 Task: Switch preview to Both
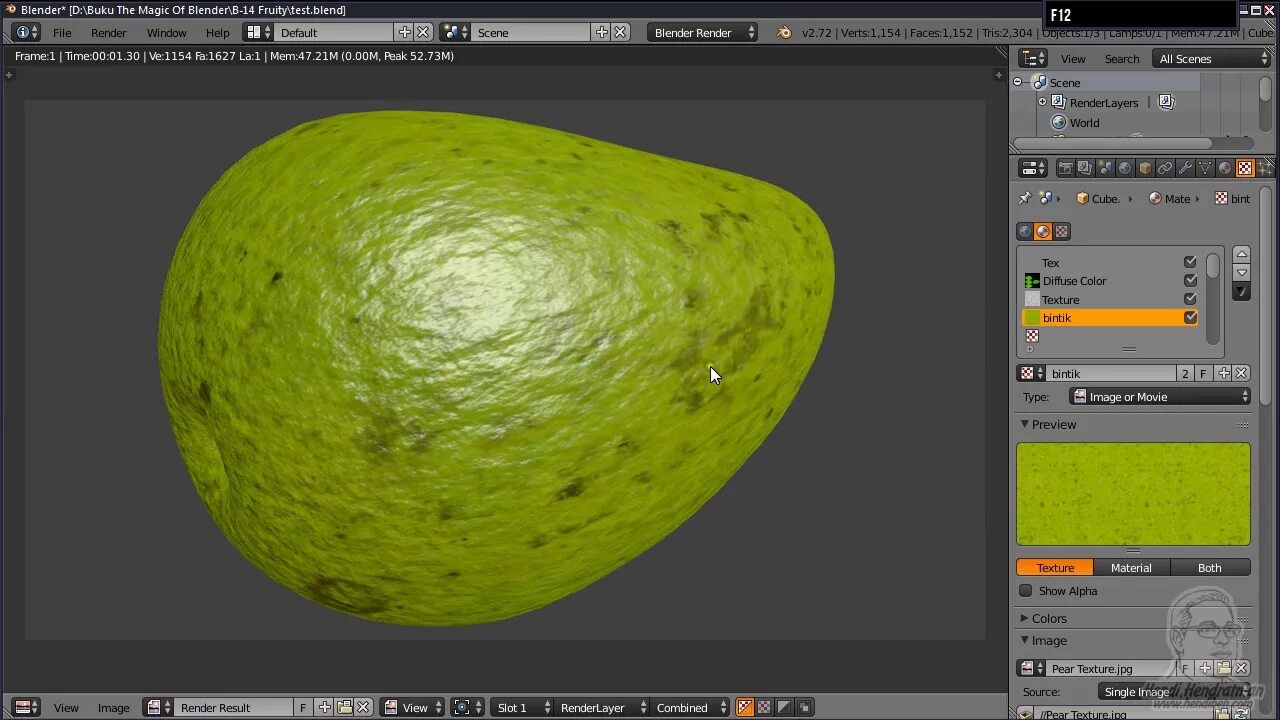[1210, 567]
